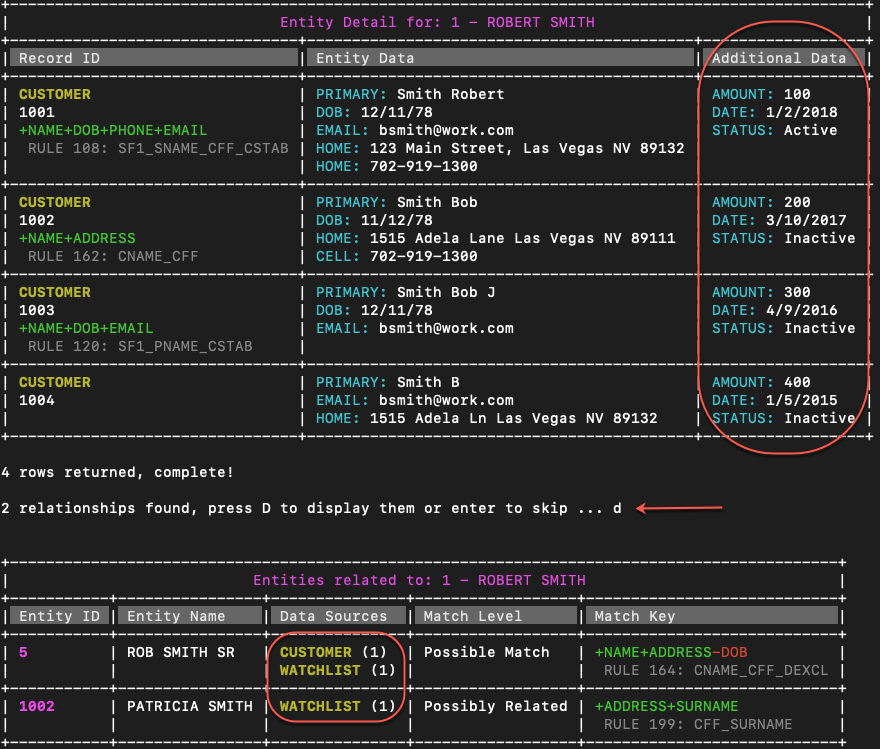
Task: Click AMOUNT 400 in the last record
Action: tap(761, 382)
